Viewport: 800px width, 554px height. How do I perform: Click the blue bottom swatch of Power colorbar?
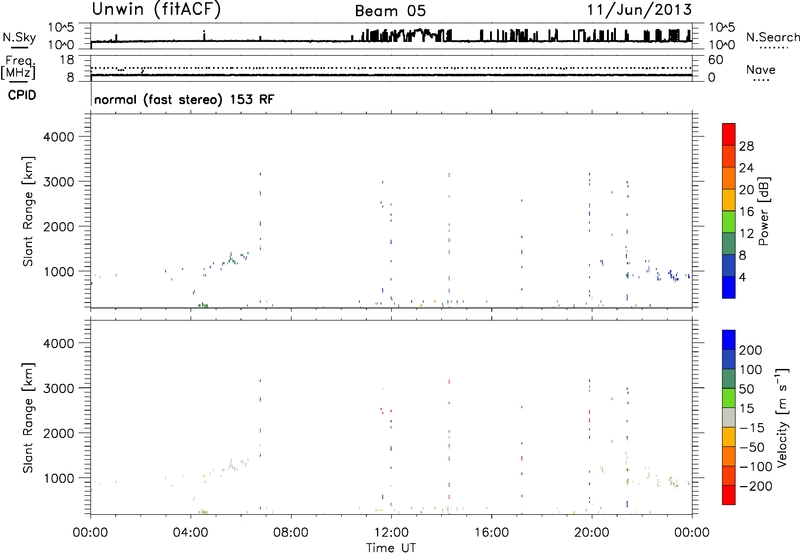(729, 287)
